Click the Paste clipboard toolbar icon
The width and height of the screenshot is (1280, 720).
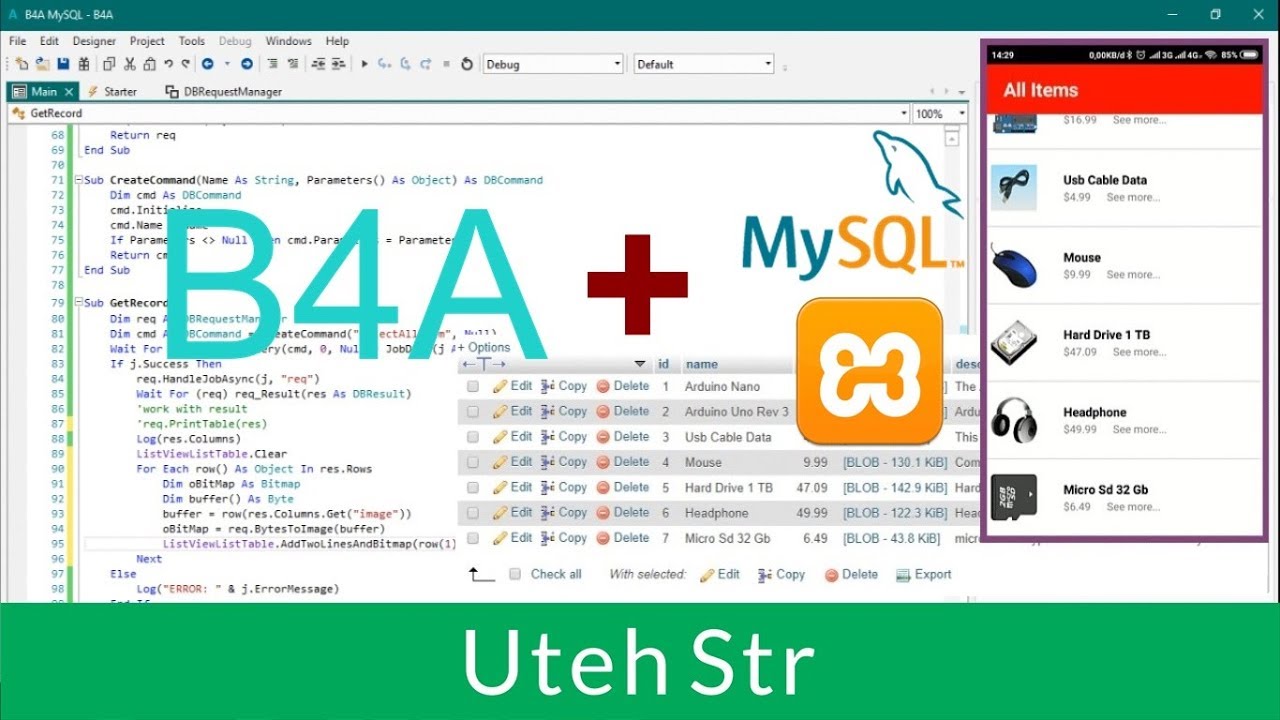pos(149,64)
